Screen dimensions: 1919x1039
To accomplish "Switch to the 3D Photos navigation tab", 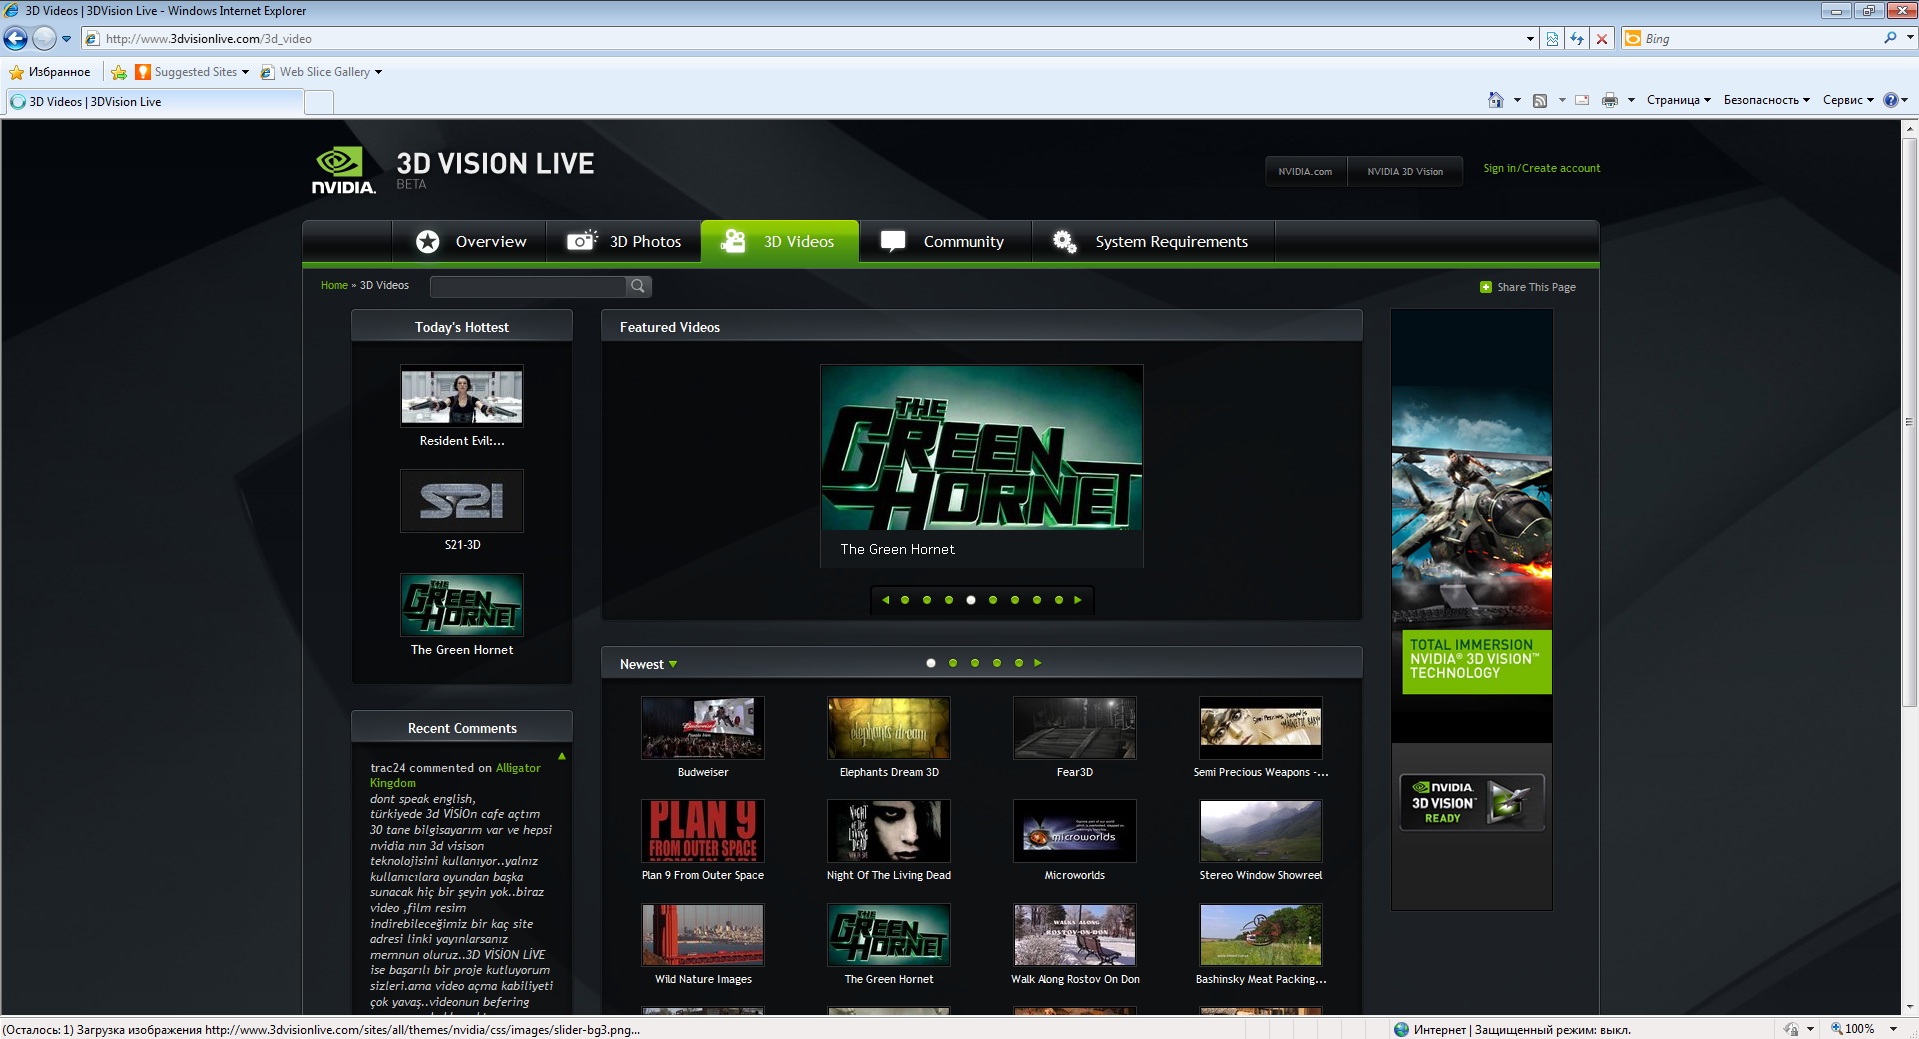I will (x=624, y=242).
